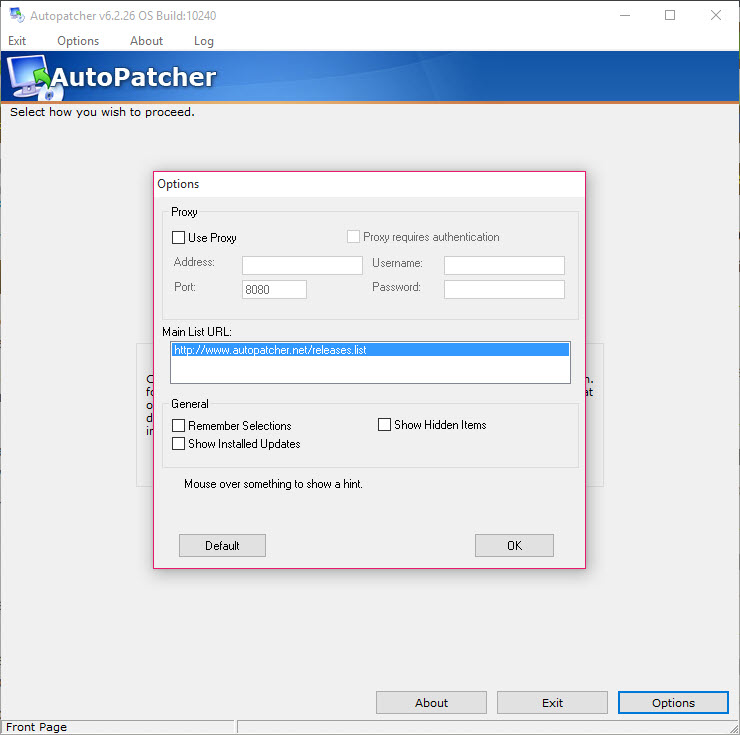This screenshot has height=735, width=740.
Task: Click the Autopatcher title bar app icon
Action: 17,15
